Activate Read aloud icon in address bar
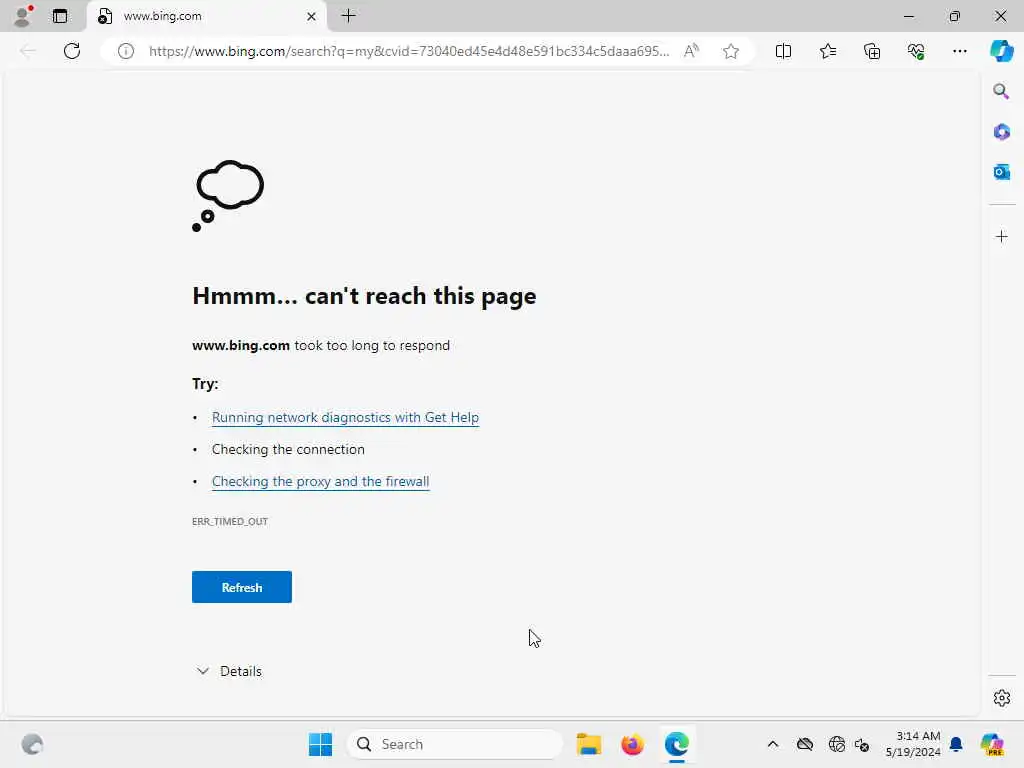The image size is (1024, 768). [691, 51]
